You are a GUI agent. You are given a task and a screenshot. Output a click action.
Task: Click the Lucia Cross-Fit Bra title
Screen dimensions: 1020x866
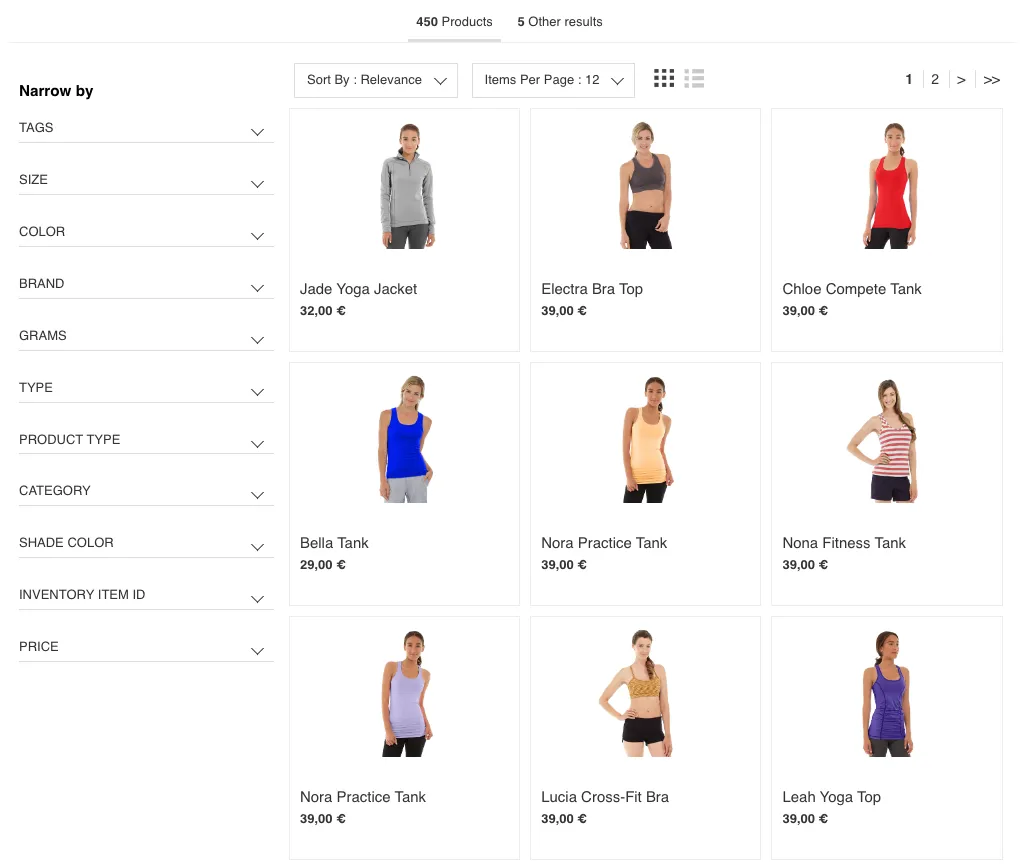pyautogui.click(x=605, y=797)
